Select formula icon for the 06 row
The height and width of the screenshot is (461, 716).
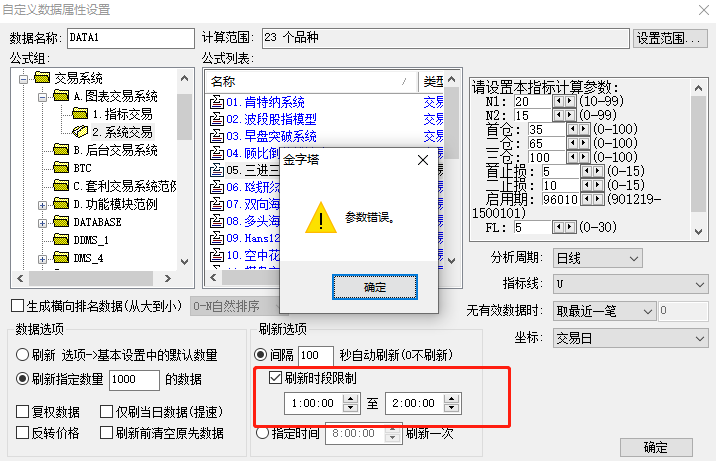tap(216, 187)
